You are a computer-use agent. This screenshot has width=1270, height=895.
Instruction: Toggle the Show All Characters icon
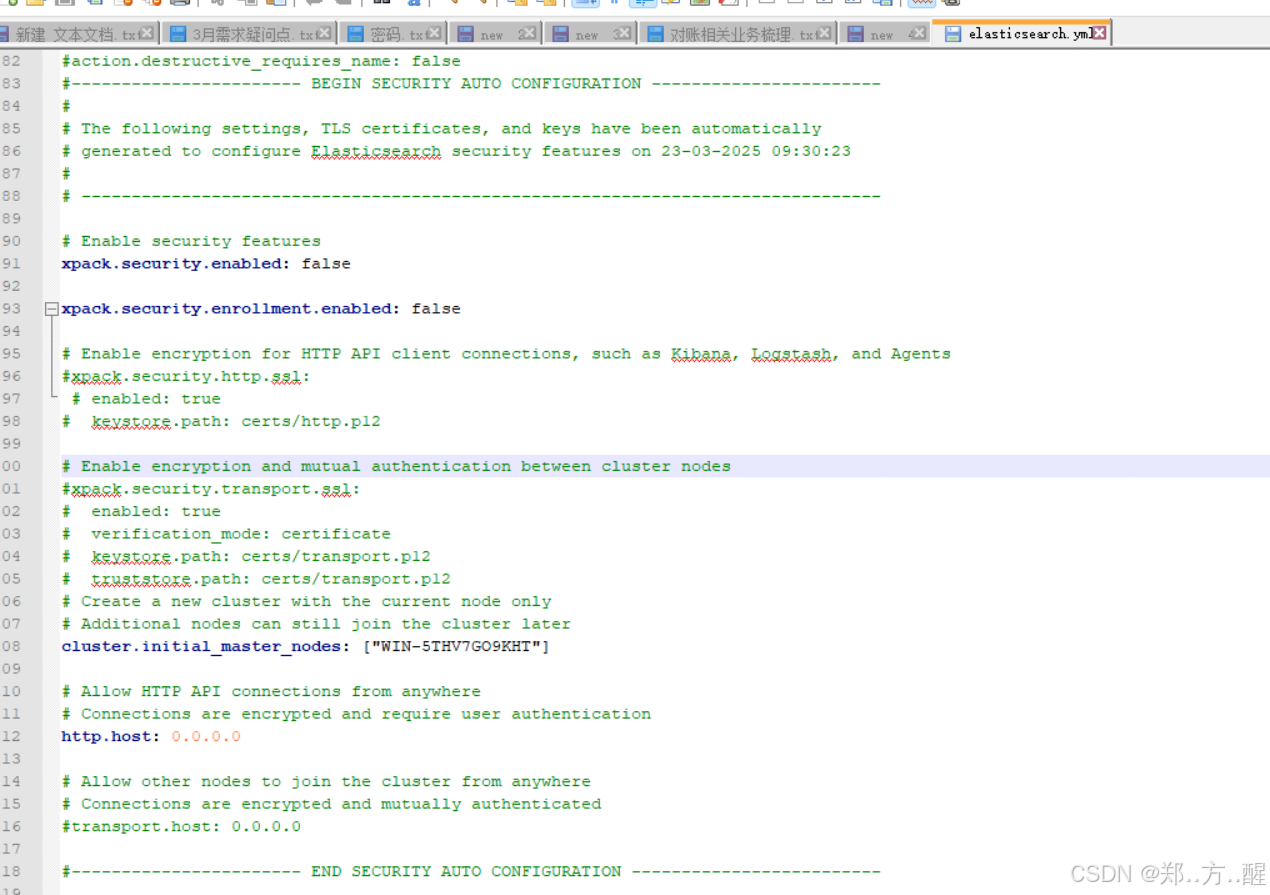(x=615, y=4)
